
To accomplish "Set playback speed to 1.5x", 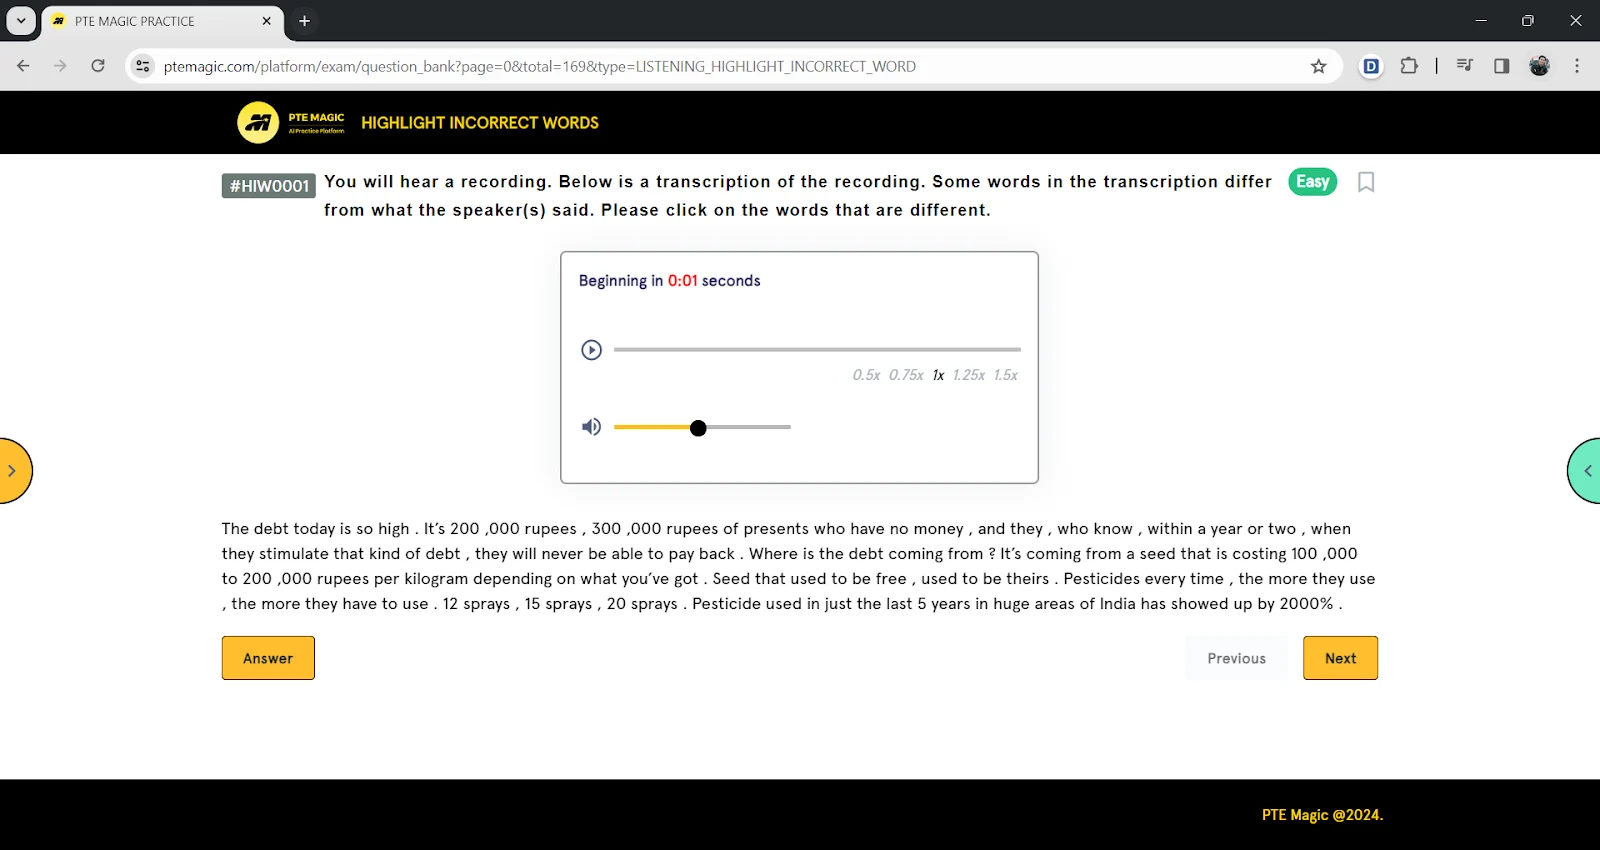I will 1005,375.
